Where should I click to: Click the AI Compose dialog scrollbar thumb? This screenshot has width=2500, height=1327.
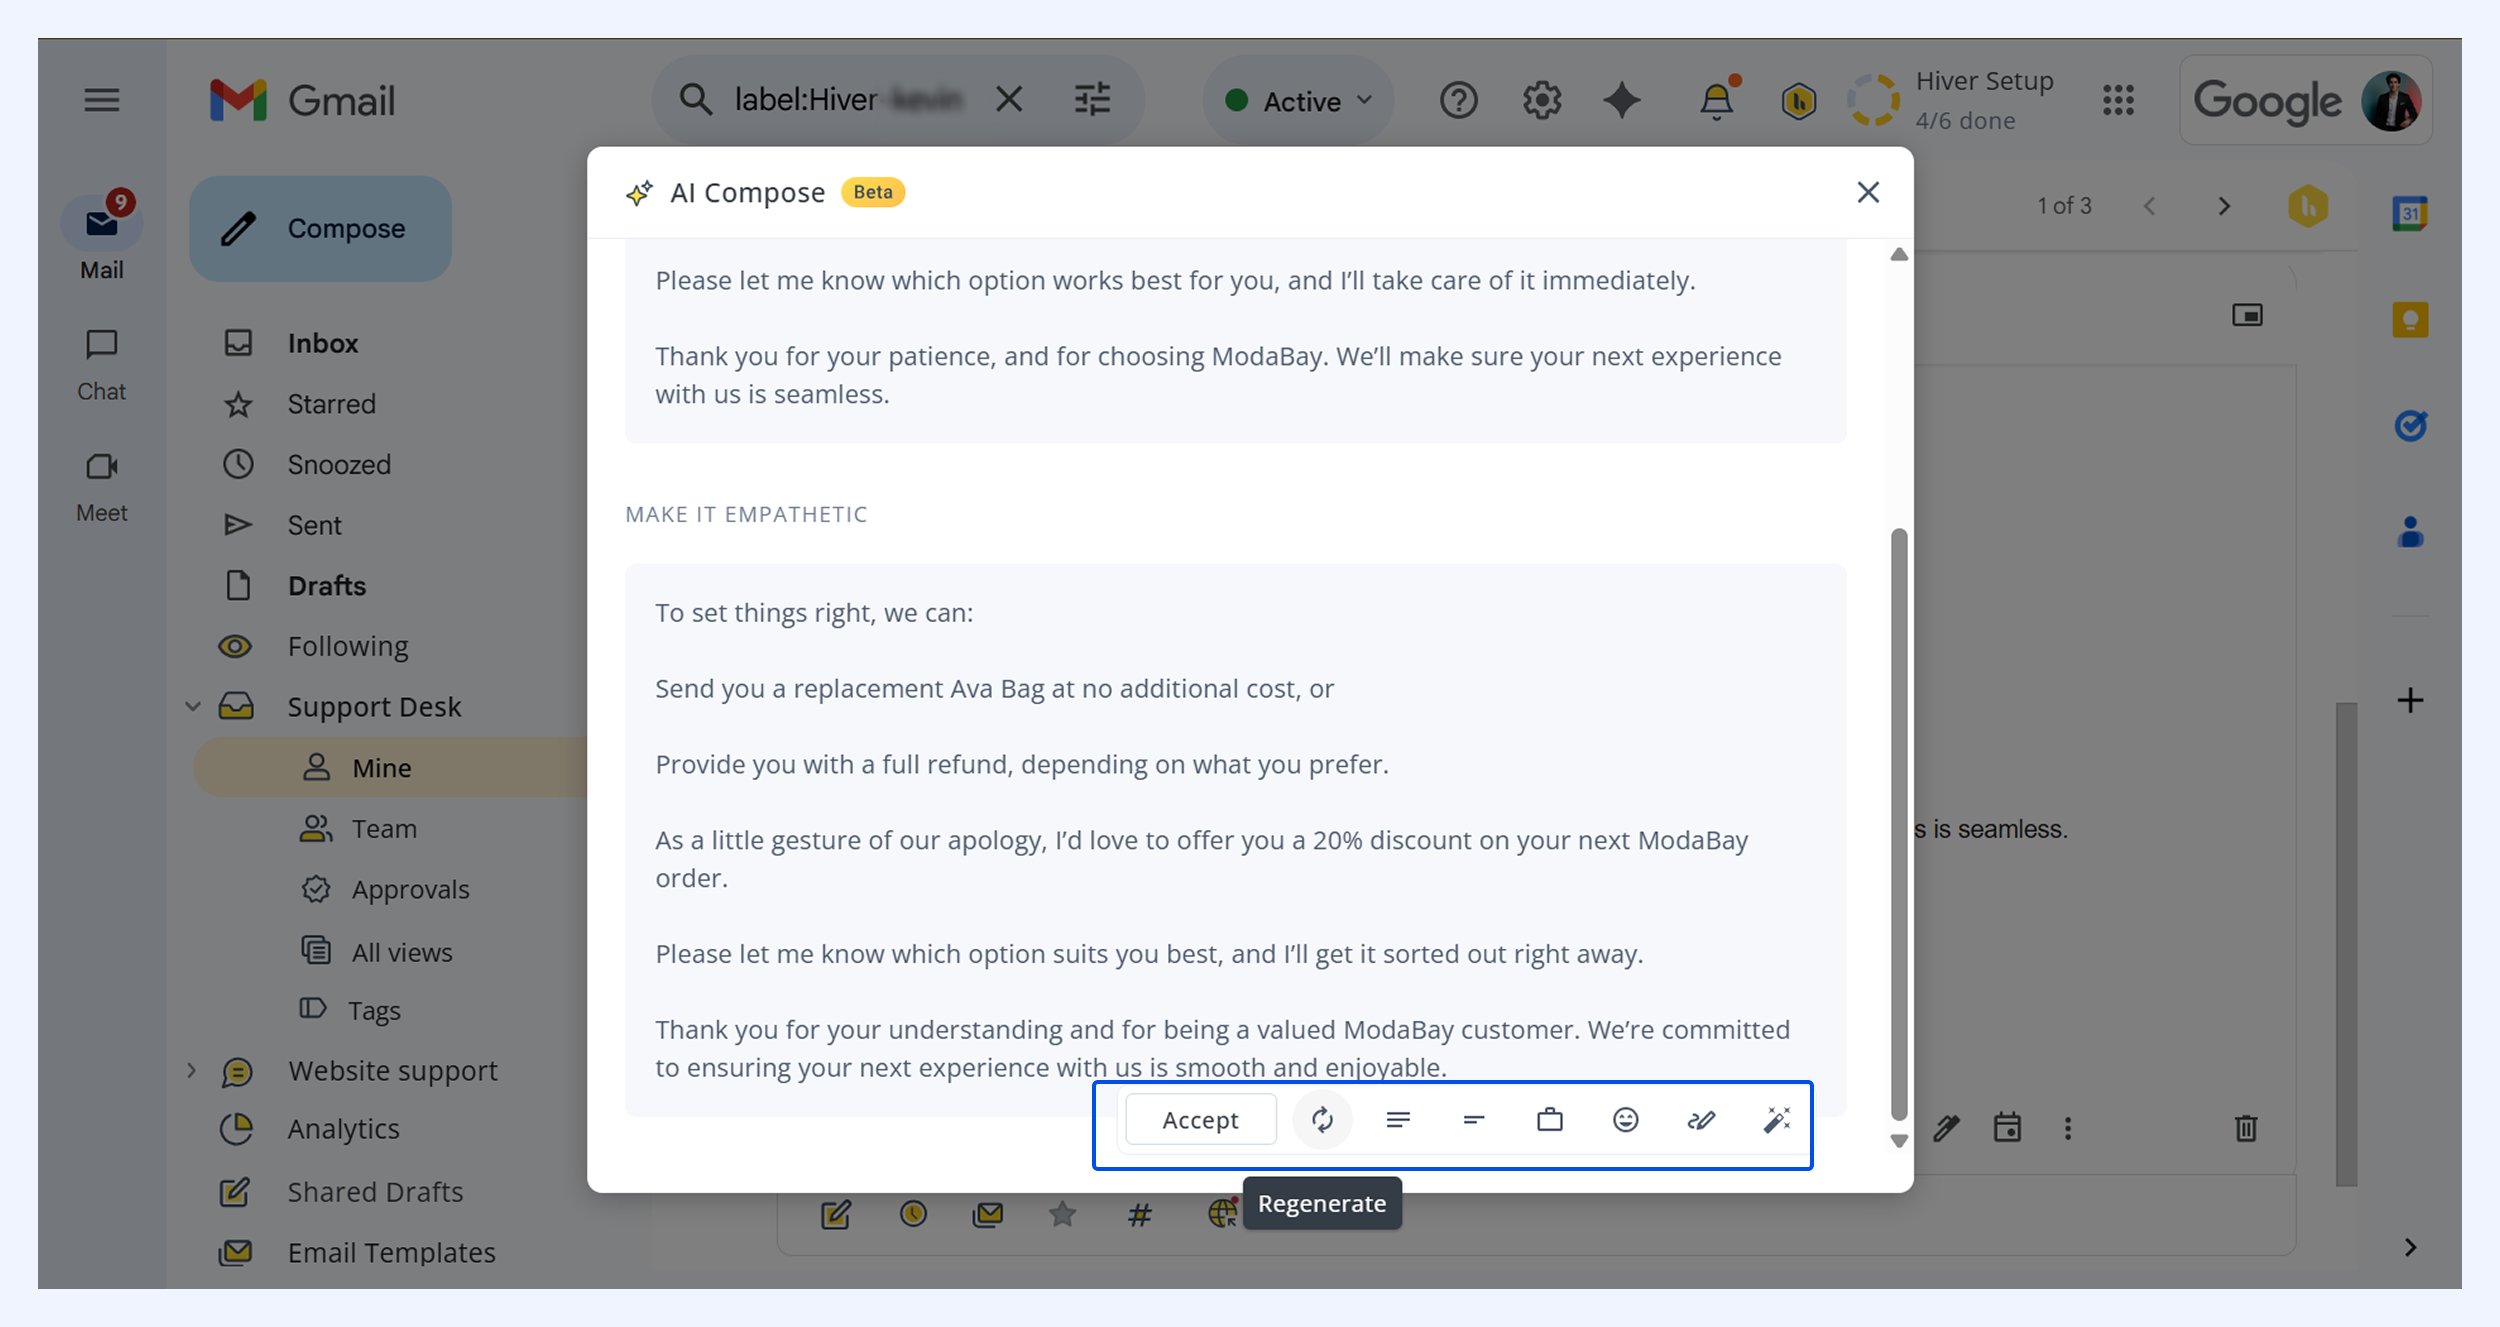(x=1899, y=825)
